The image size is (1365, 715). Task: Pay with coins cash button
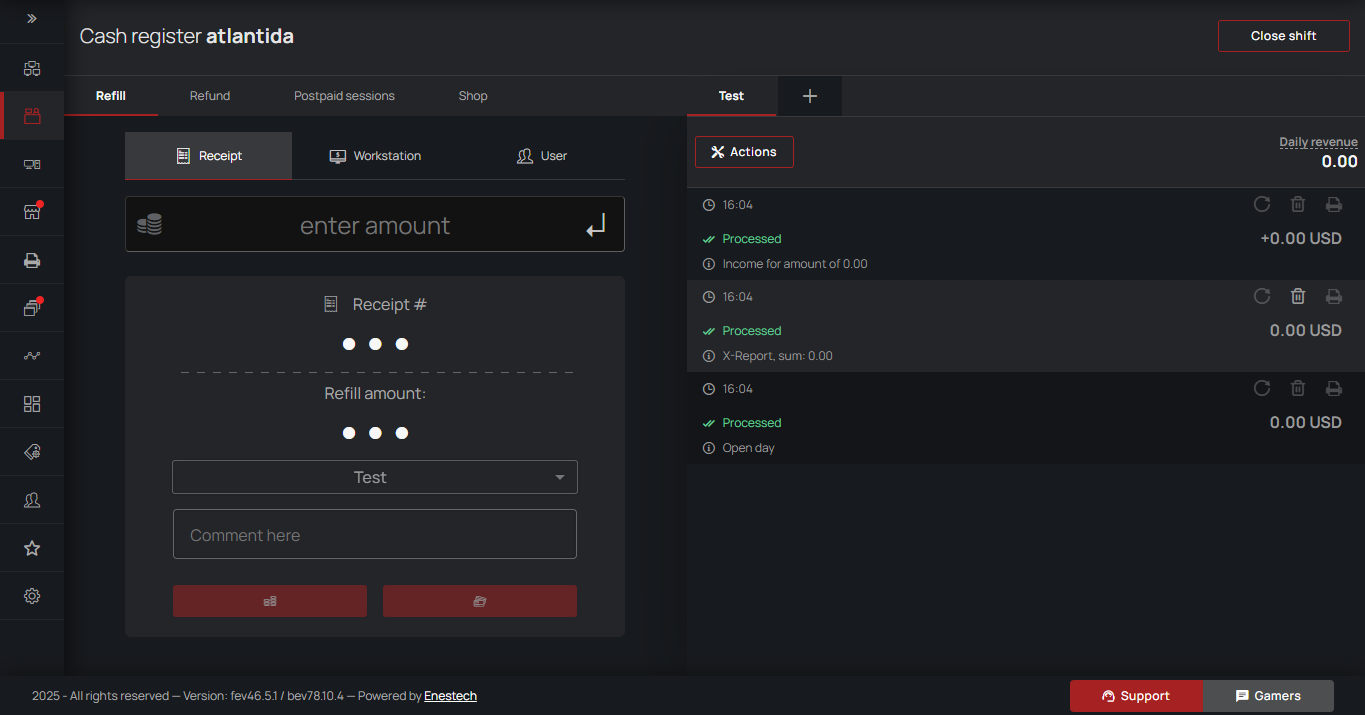(x=270, y=601)
